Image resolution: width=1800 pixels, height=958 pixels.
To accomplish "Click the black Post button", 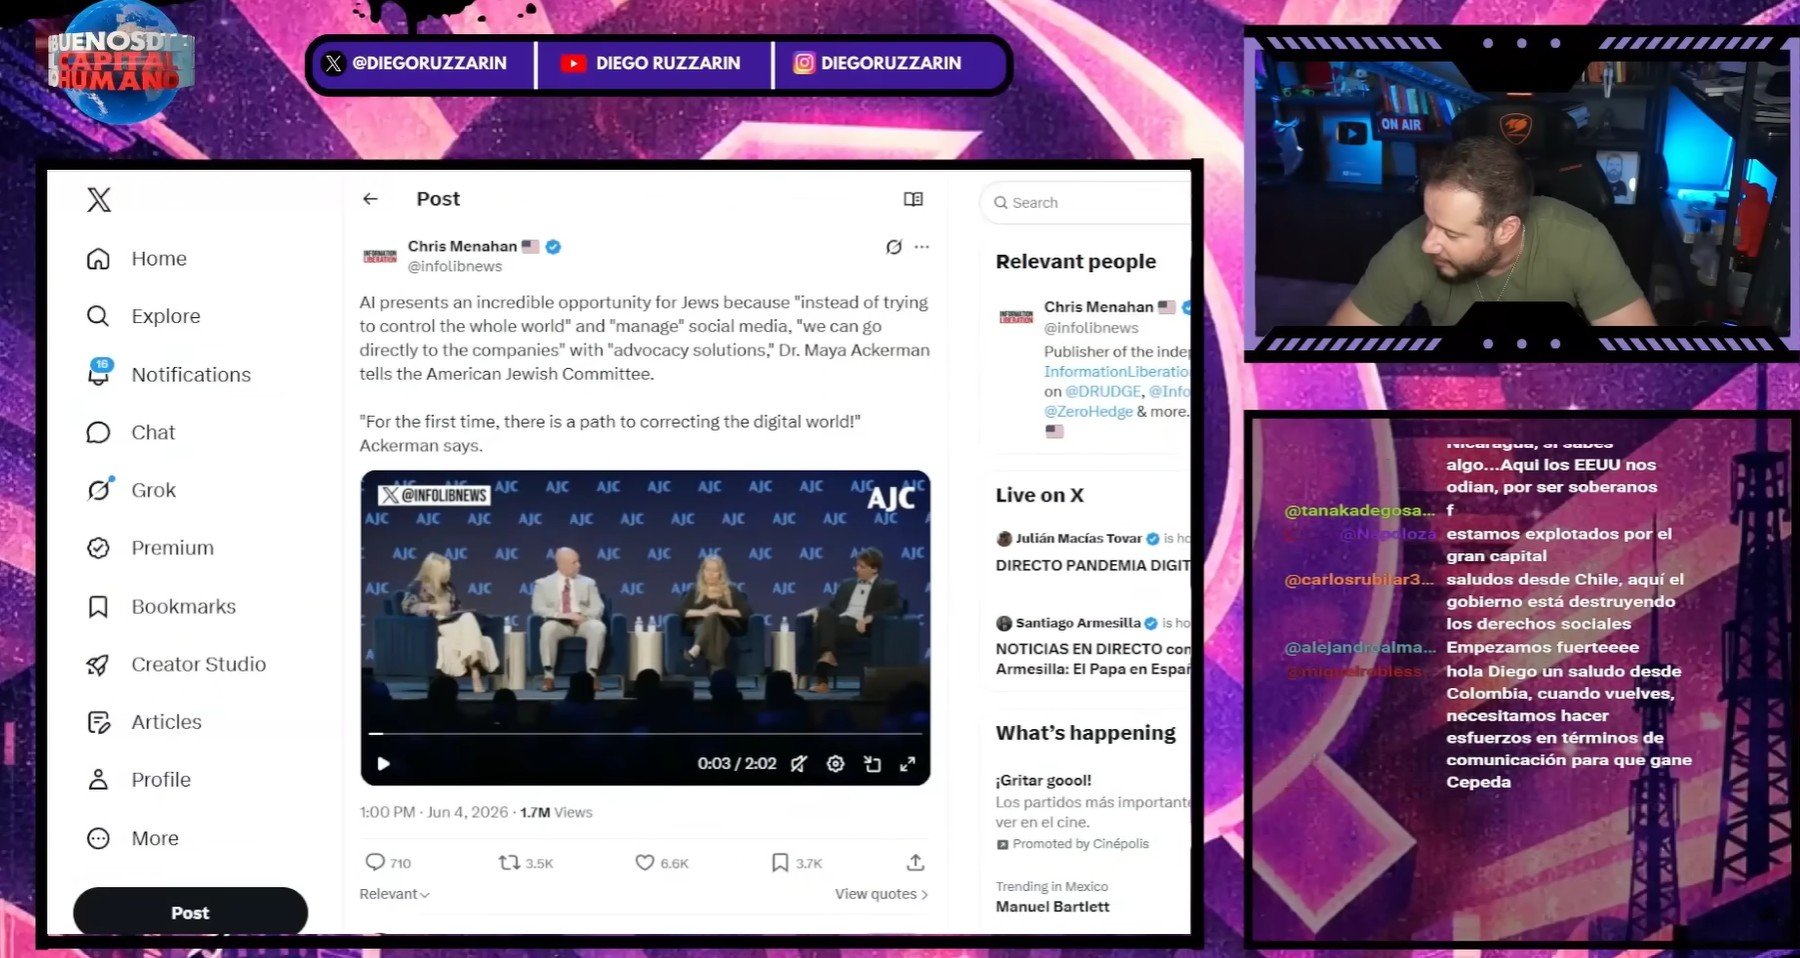I will (x=190, y=912).
